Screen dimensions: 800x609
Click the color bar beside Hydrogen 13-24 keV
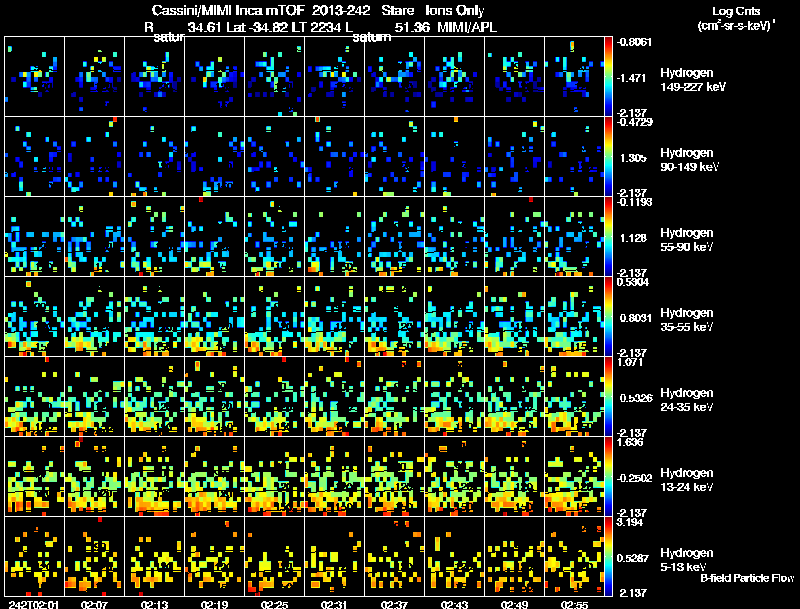tap(608, 476)
